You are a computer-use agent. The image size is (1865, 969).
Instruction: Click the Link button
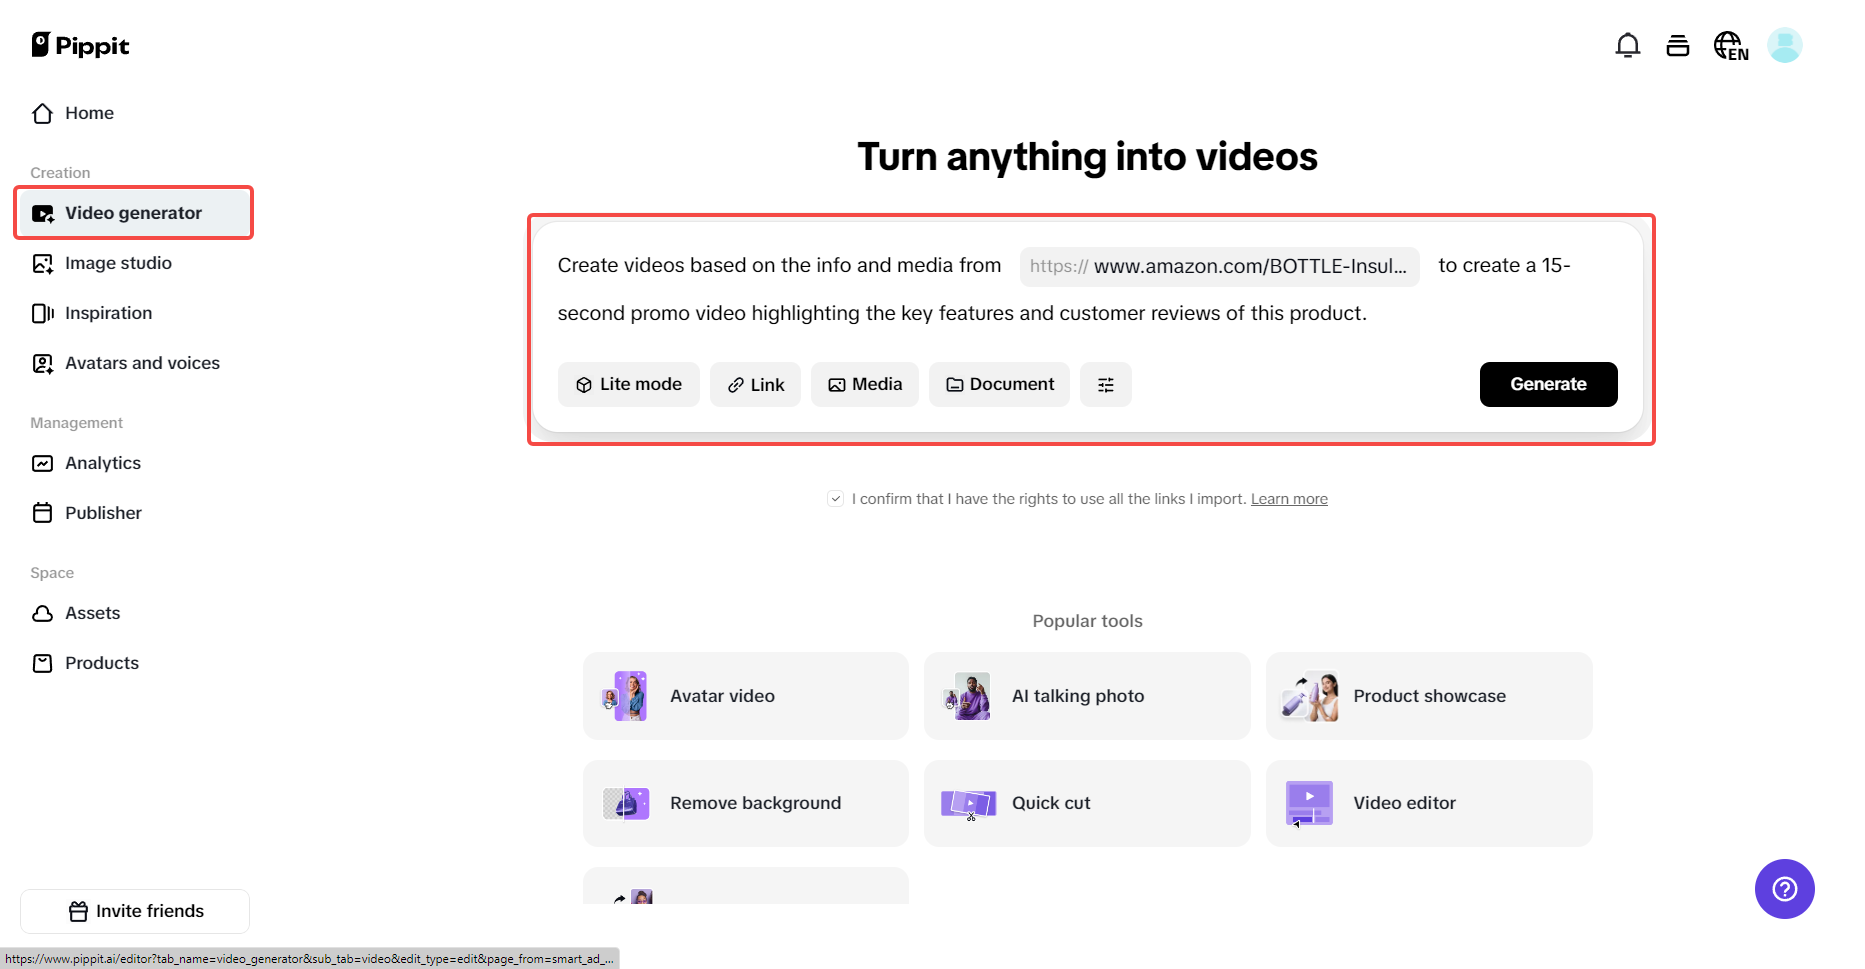[756, 385]
